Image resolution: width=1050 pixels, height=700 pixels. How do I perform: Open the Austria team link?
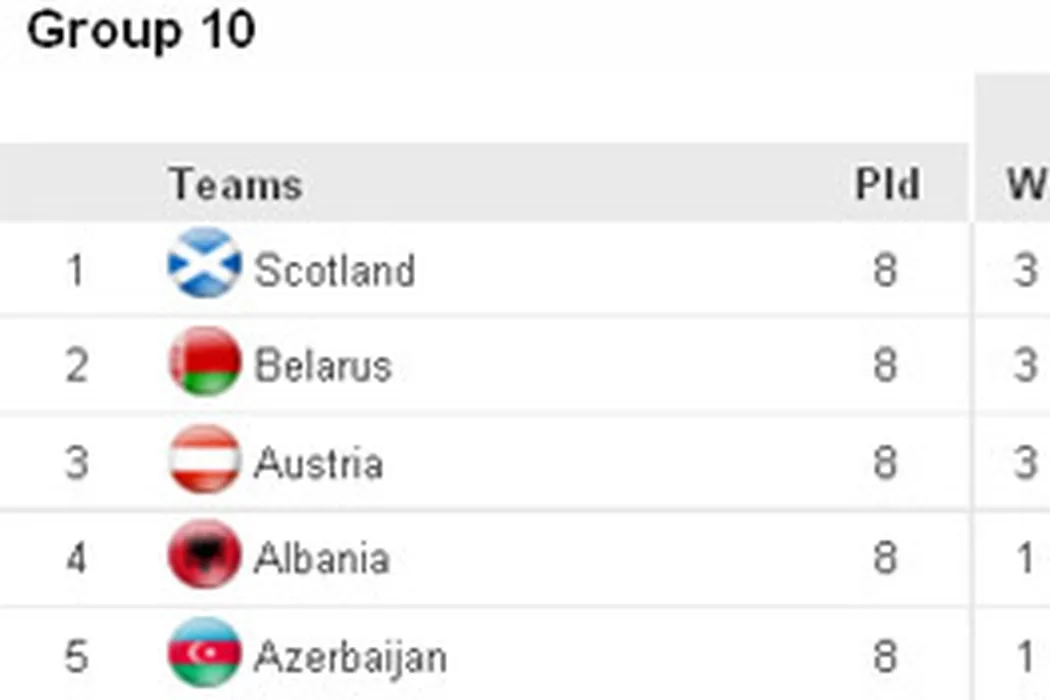click(x=318, y=464)
